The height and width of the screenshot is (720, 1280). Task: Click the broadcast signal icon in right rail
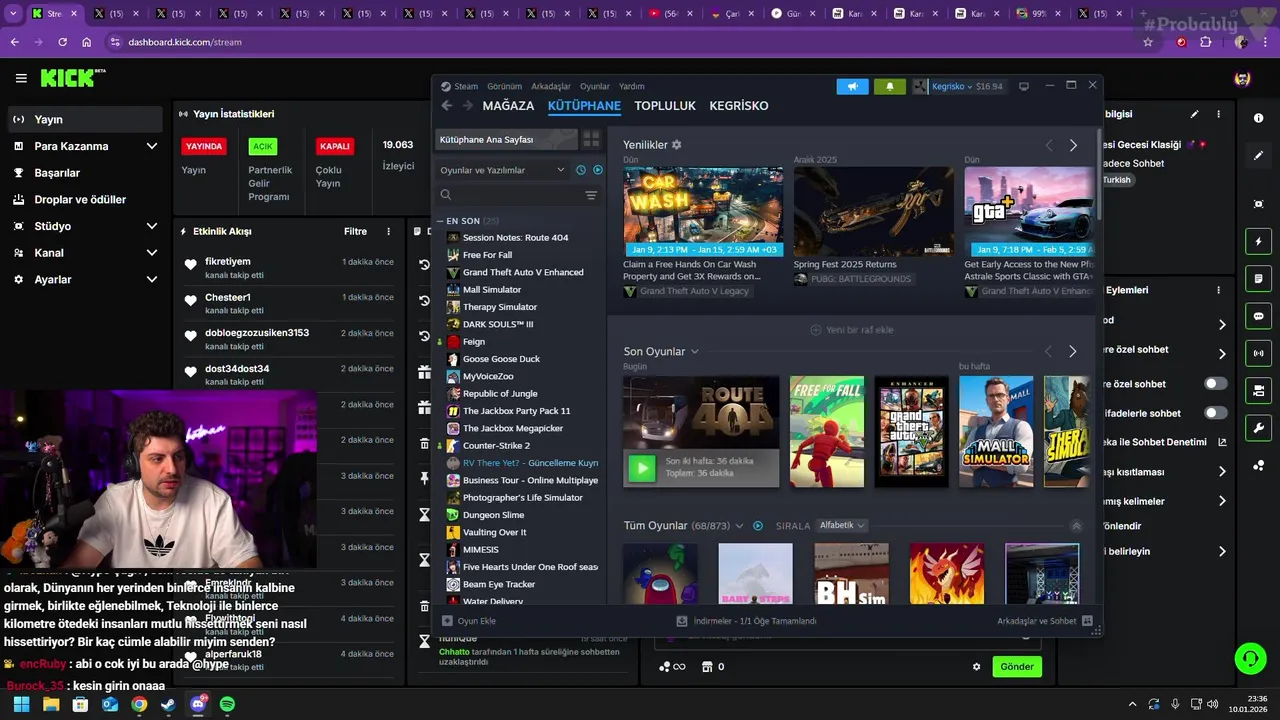(x=1258, y=353)
